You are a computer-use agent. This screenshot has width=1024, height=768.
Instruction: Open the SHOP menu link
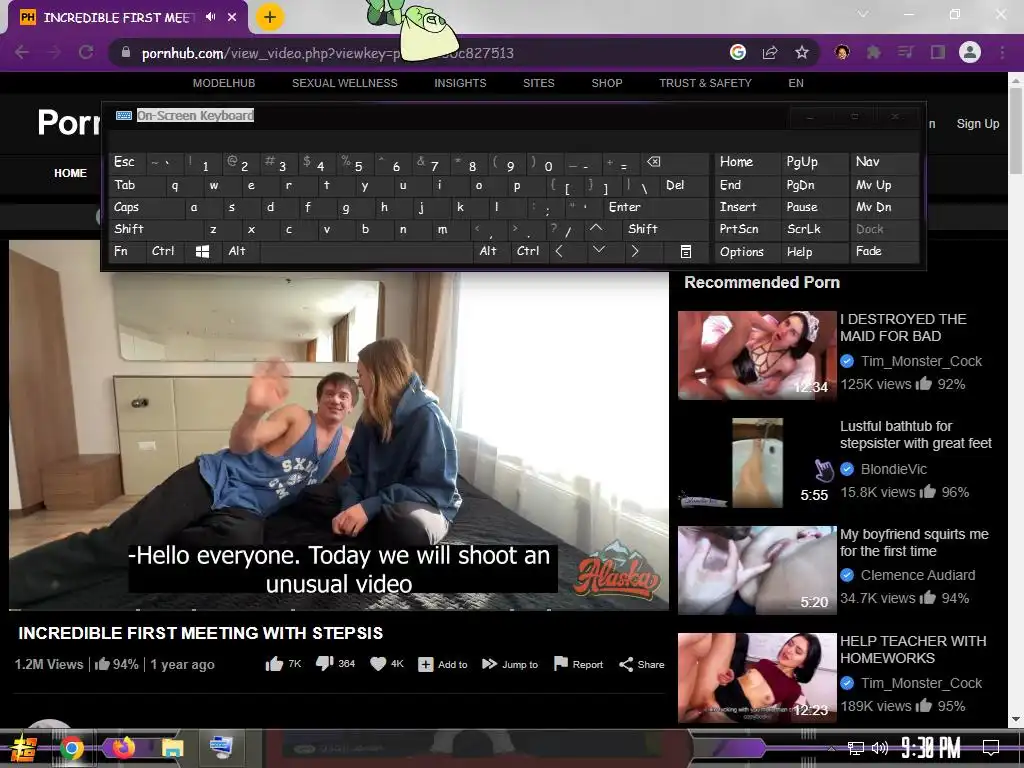click(x=607, y=83)
